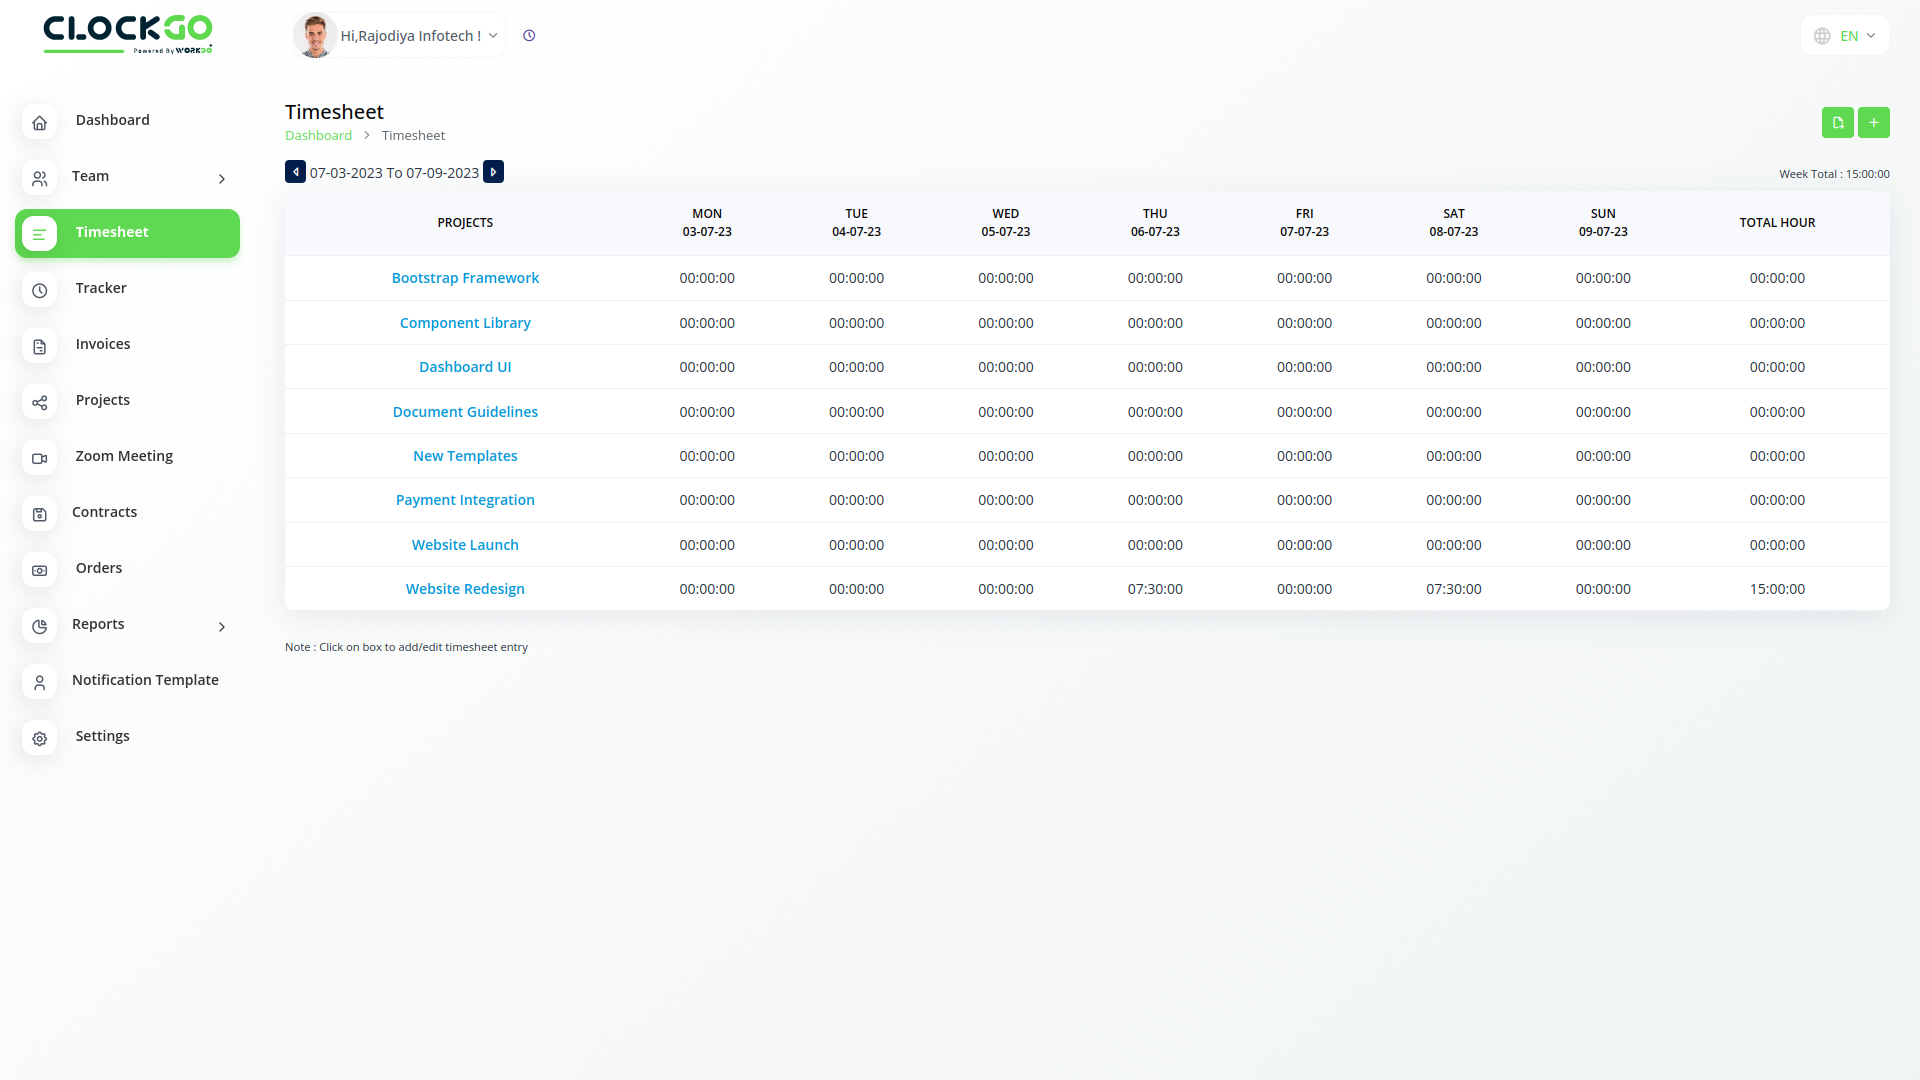Open Zoom Meeting camera icon

pyautogui.click(x=39, y=458)
